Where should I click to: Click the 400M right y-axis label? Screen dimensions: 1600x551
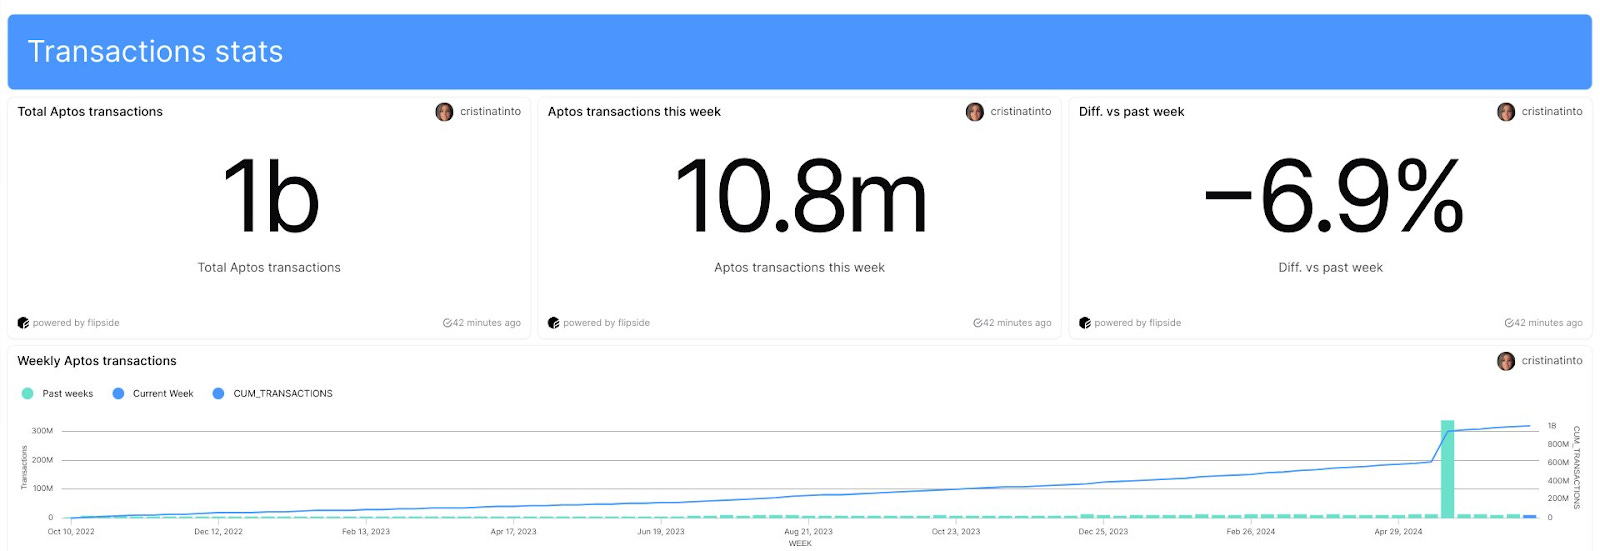tap(1558, 480)
